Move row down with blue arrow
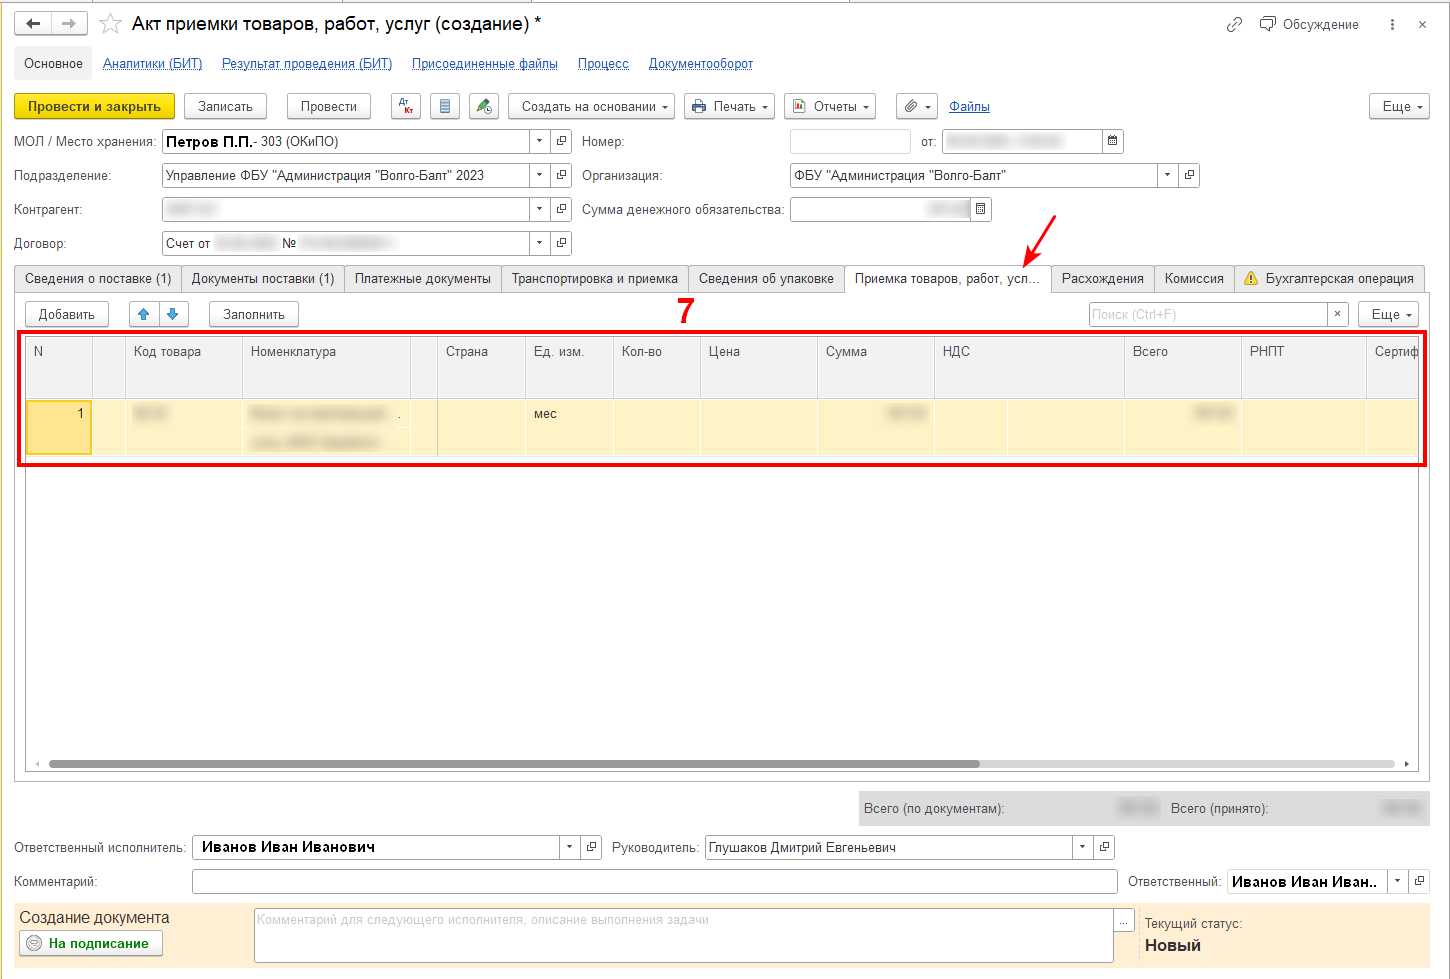 coord(173,314)
